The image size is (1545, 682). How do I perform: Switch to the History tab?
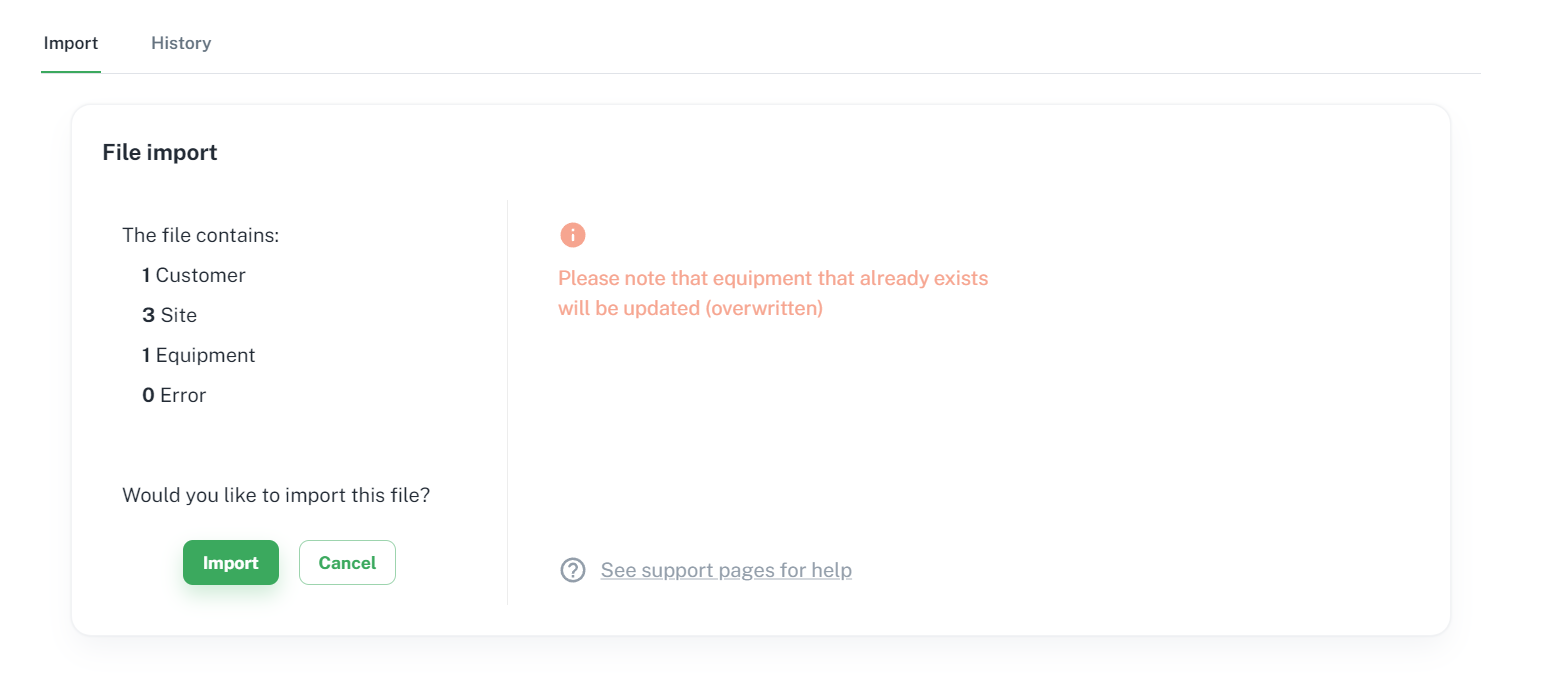point(181,43)
